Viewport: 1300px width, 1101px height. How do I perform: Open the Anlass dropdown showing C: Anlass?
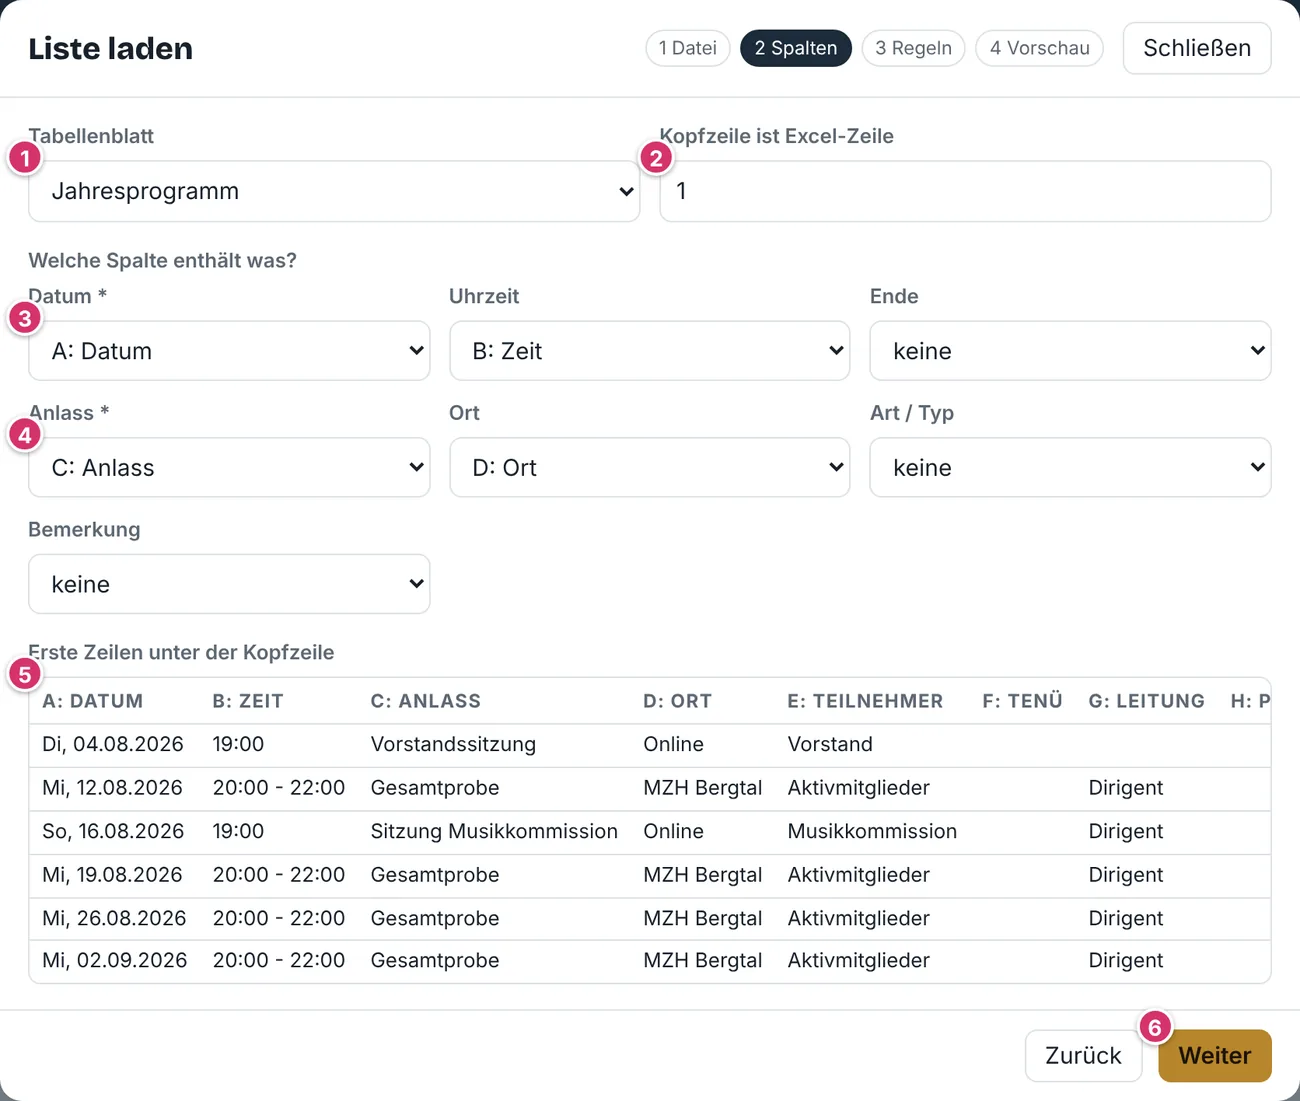[x=229, y=467]
